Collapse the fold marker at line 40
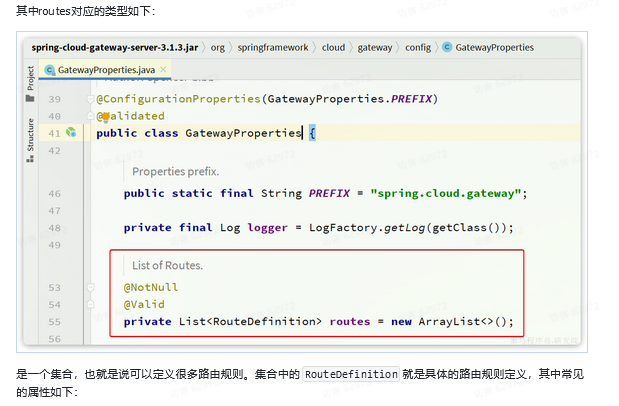This screenshot has height=406, width=619. (x=90, y=116)
